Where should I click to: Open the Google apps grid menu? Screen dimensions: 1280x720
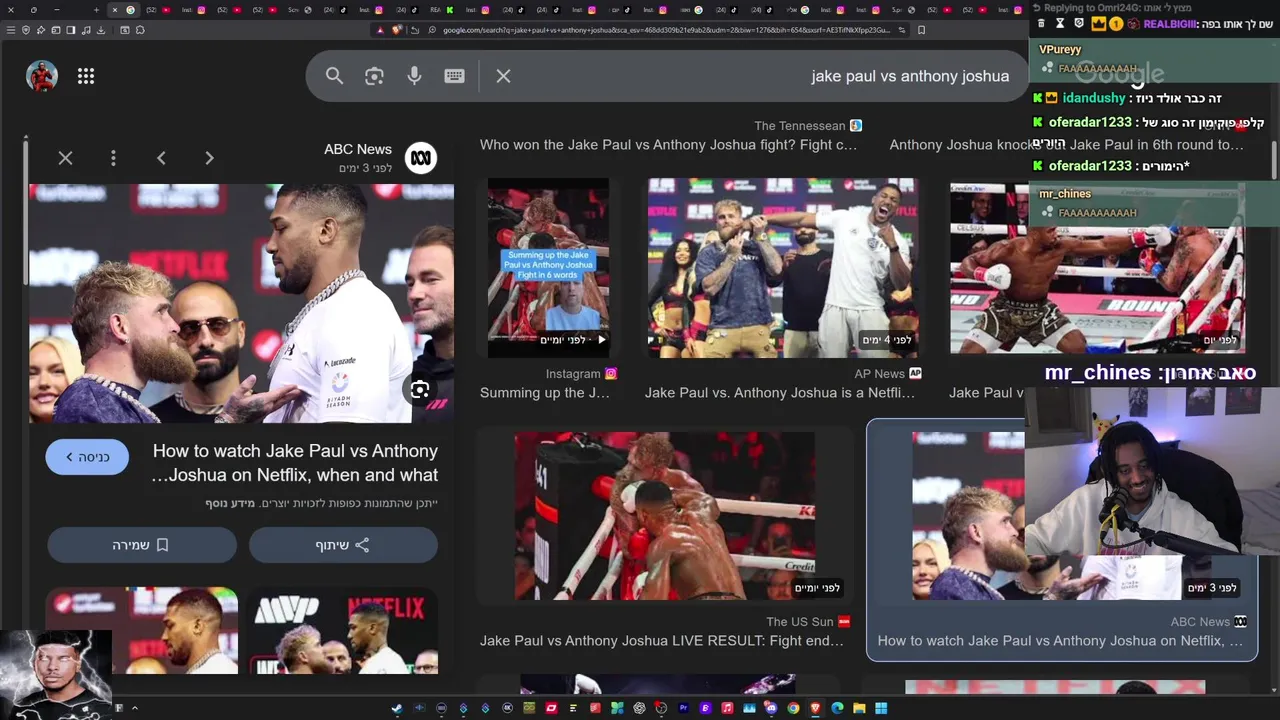click(x=86, y=76)
